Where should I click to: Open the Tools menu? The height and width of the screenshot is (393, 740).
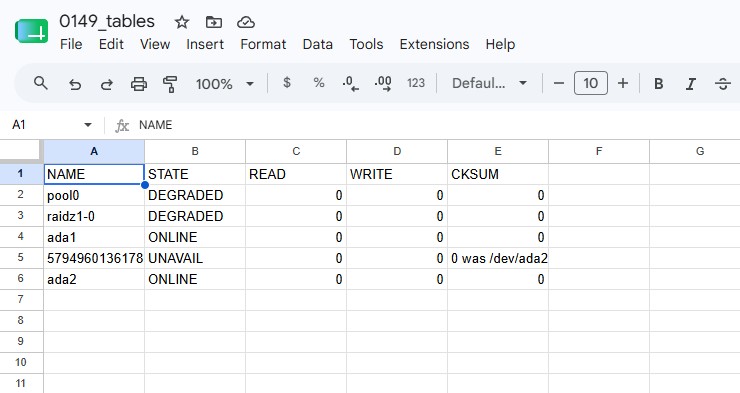[366, 44]
